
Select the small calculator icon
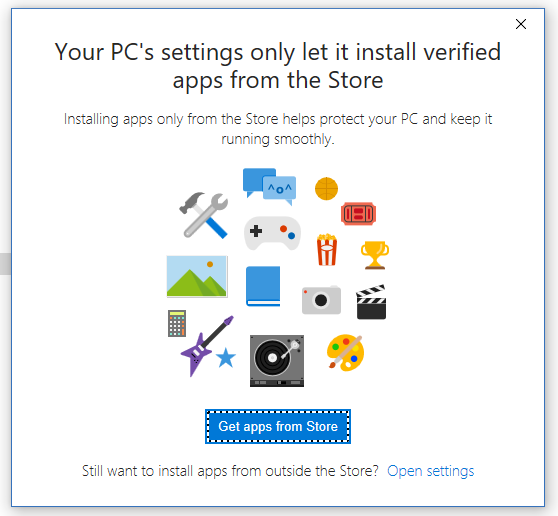click(x=177, y=323)
